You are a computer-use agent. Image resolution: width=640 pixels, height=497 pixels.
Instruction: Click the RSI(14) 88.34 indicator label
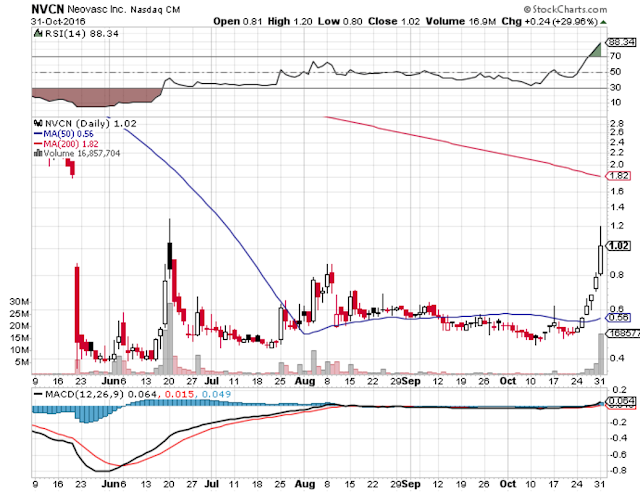(x=82, y=33)
